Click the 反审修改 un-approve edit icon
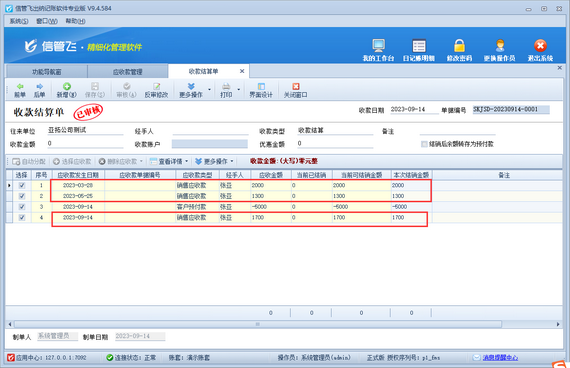Screen dimensions: 570x368 point(156,86)
